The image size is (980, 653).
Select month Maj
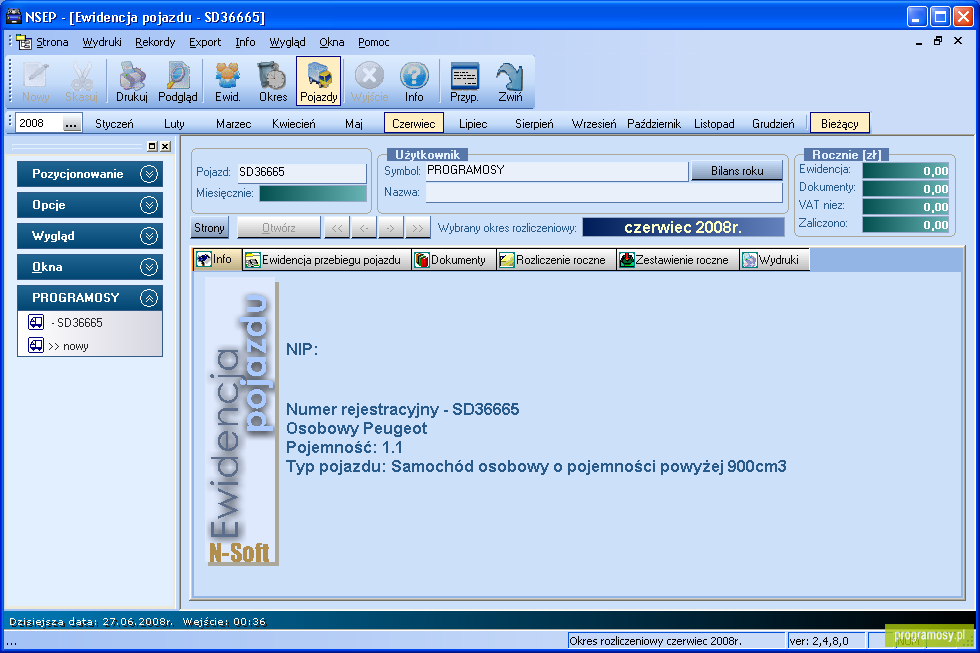point(354,123)
